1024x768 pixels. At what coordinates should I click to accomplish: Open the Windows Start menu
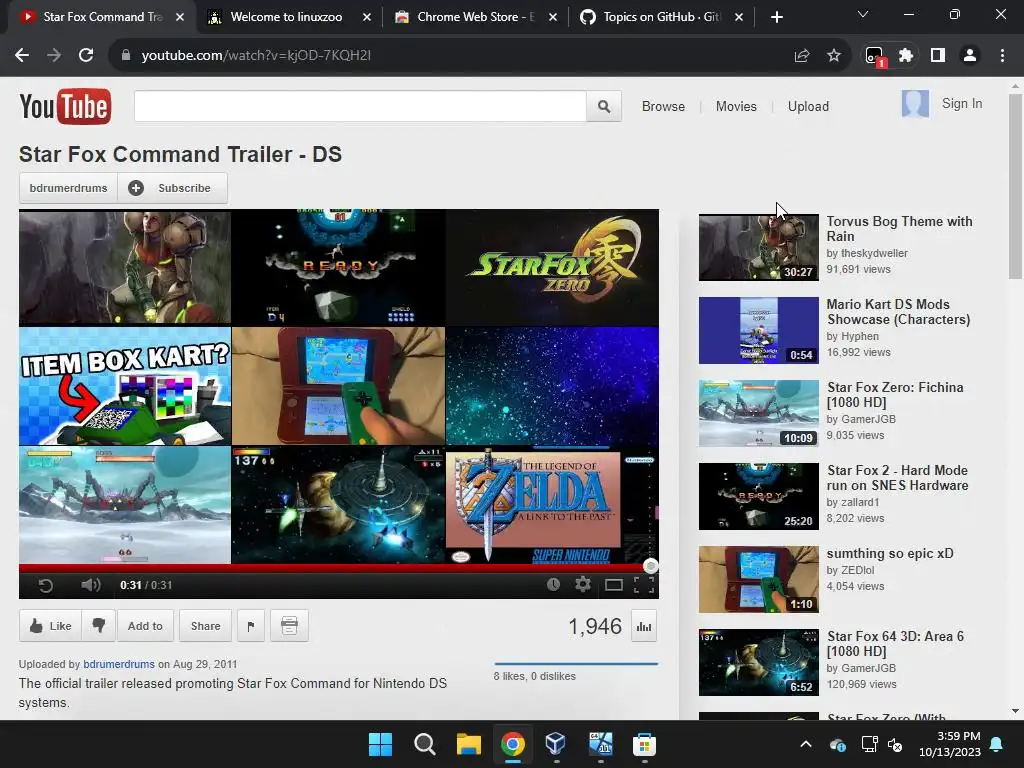380,744
